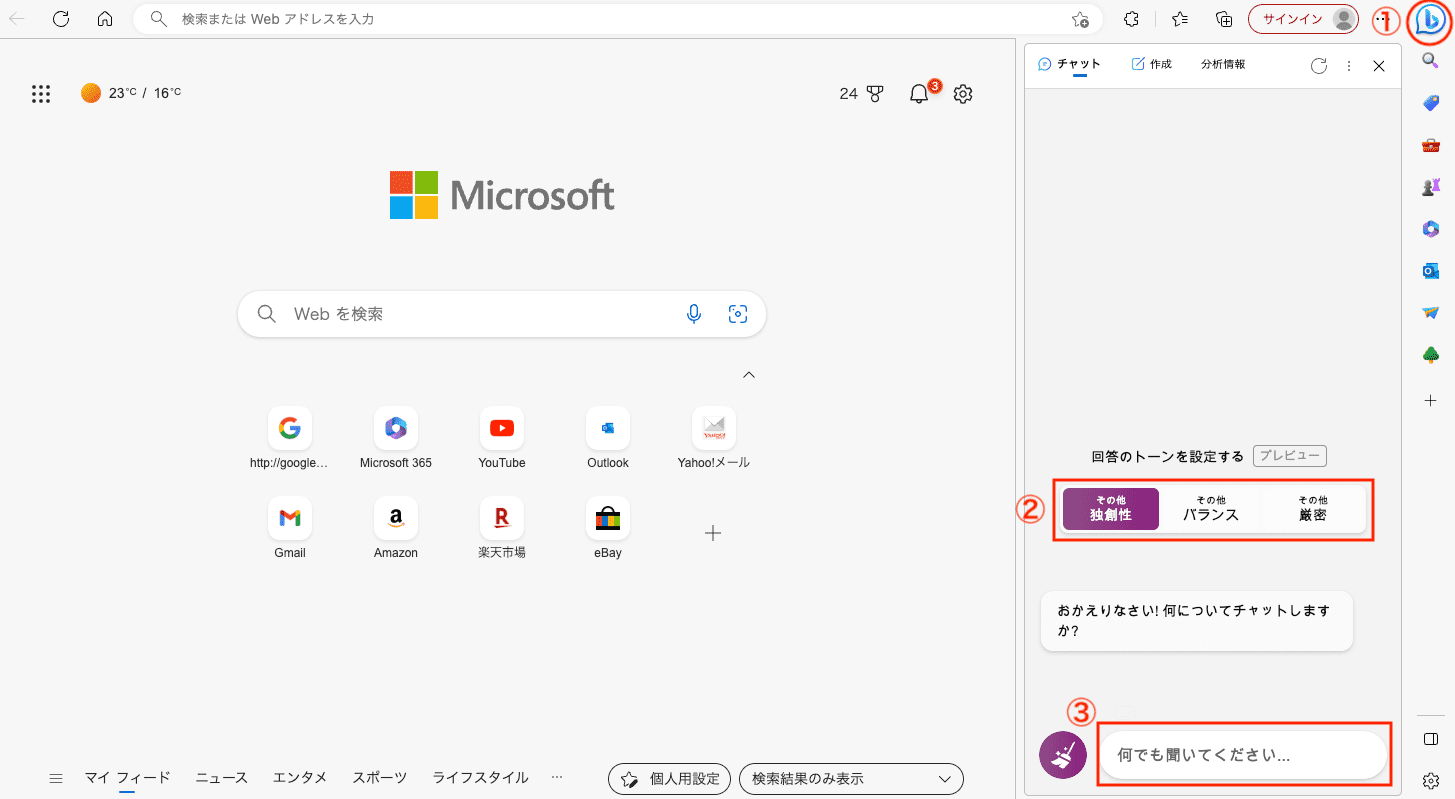Open the extensions puzzle icon
Screen dimensions: 1455x799
click(1132, 19)
